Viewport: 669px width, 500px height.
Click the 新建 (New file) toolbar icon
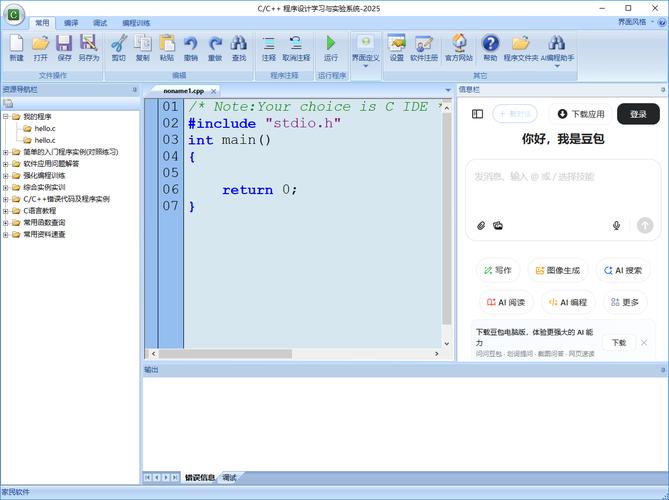point(16,44)
